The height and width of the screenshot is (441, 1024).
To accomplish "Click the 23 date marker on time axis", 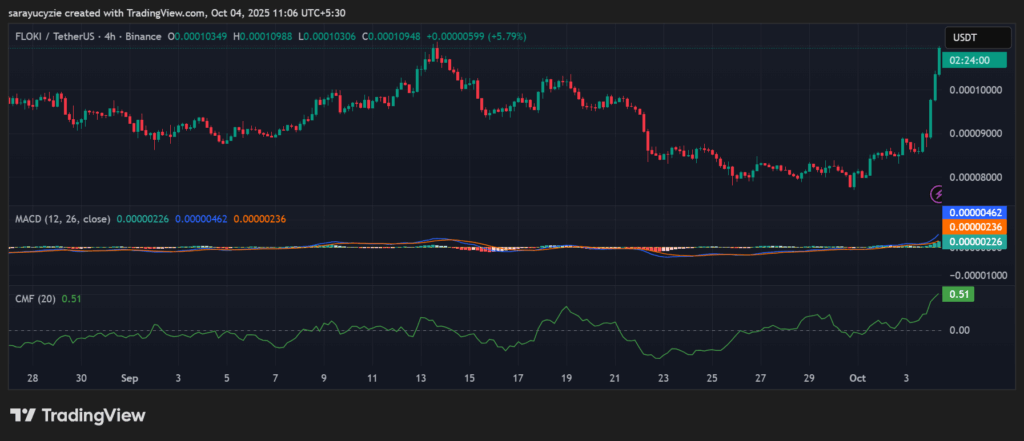I will [x=663, y=380].
